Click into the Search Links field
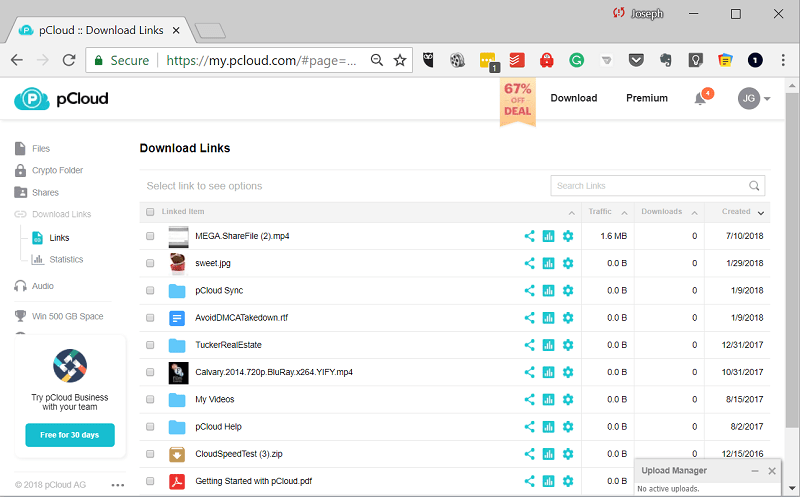This screenshot has width=800, height=497. click(x=648, y=186)
